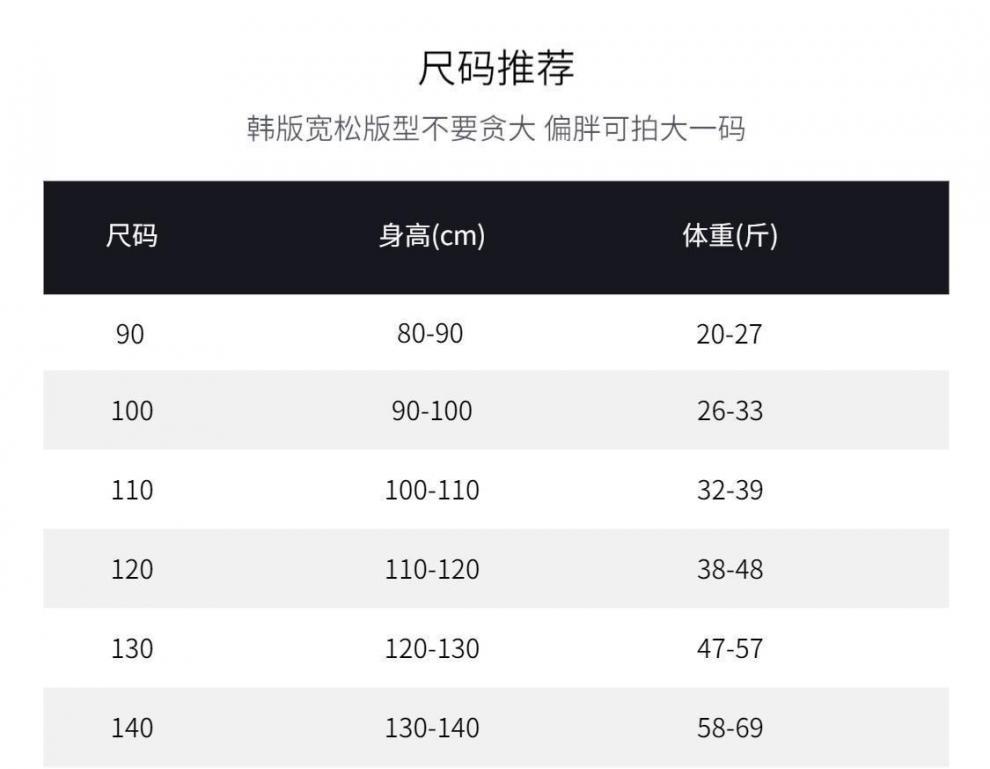This screenshot has height=769, width=990.
Task: Click the 100-110 height cell
Action: [432, 490]
